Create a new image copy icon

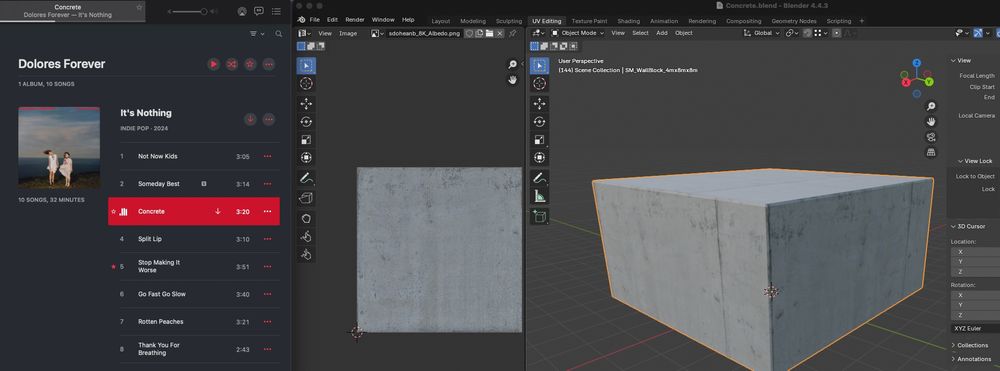pyautogui.click(x=479, y=33)
